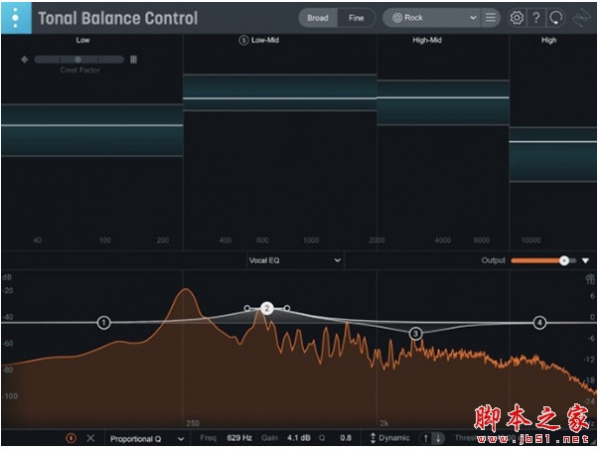Click the diamond icon left of Crest Factor
600x450 pixels.
pyautogui.click(x=25, y=59)
